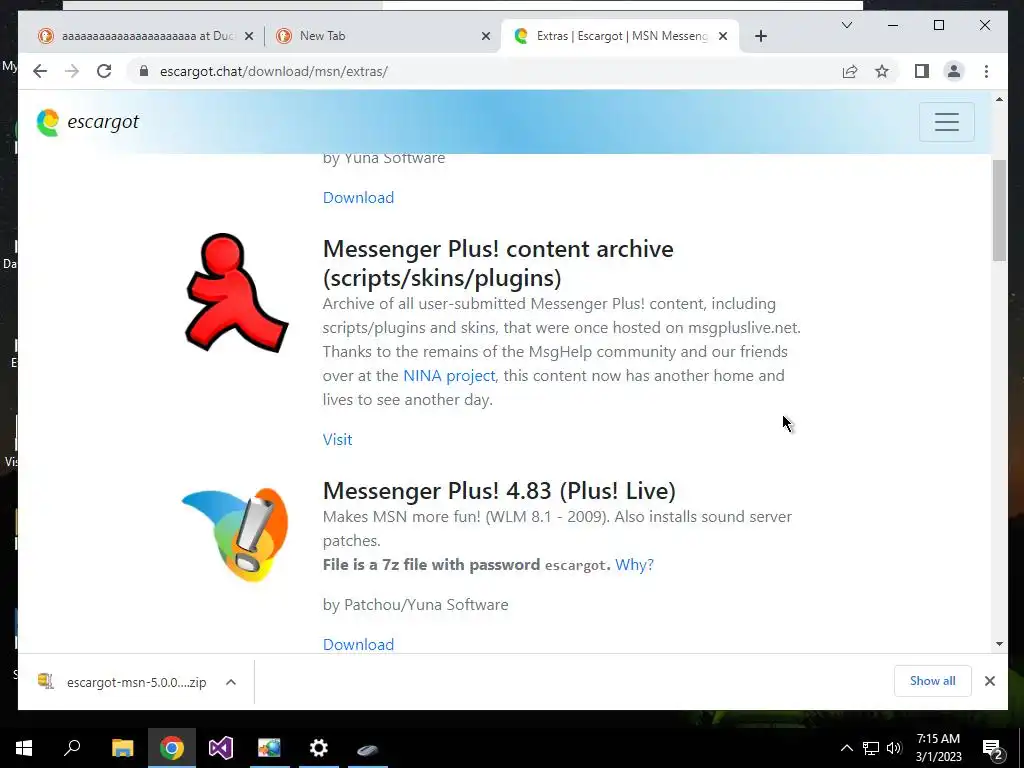
Task: Bookmark this tab with star icon
Action: pos(882,71)
